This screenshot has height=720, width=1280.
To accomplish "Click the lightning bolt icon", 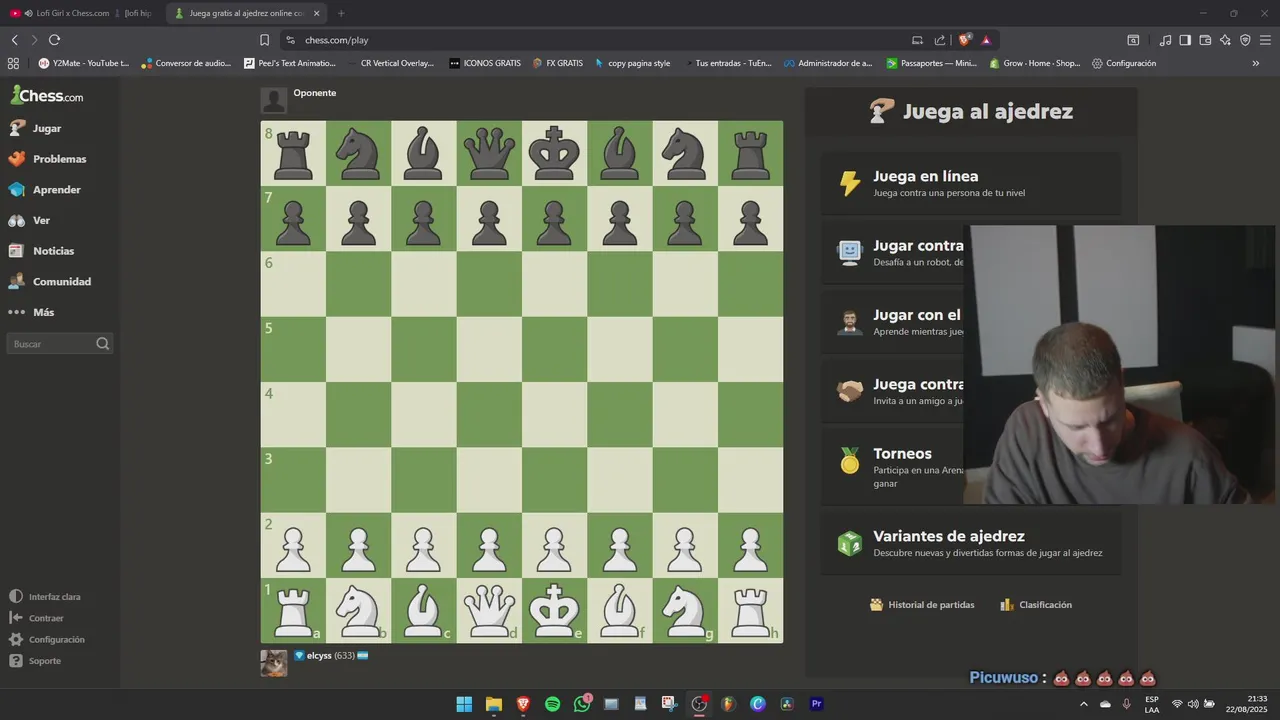I will click(x=849, y=183).
